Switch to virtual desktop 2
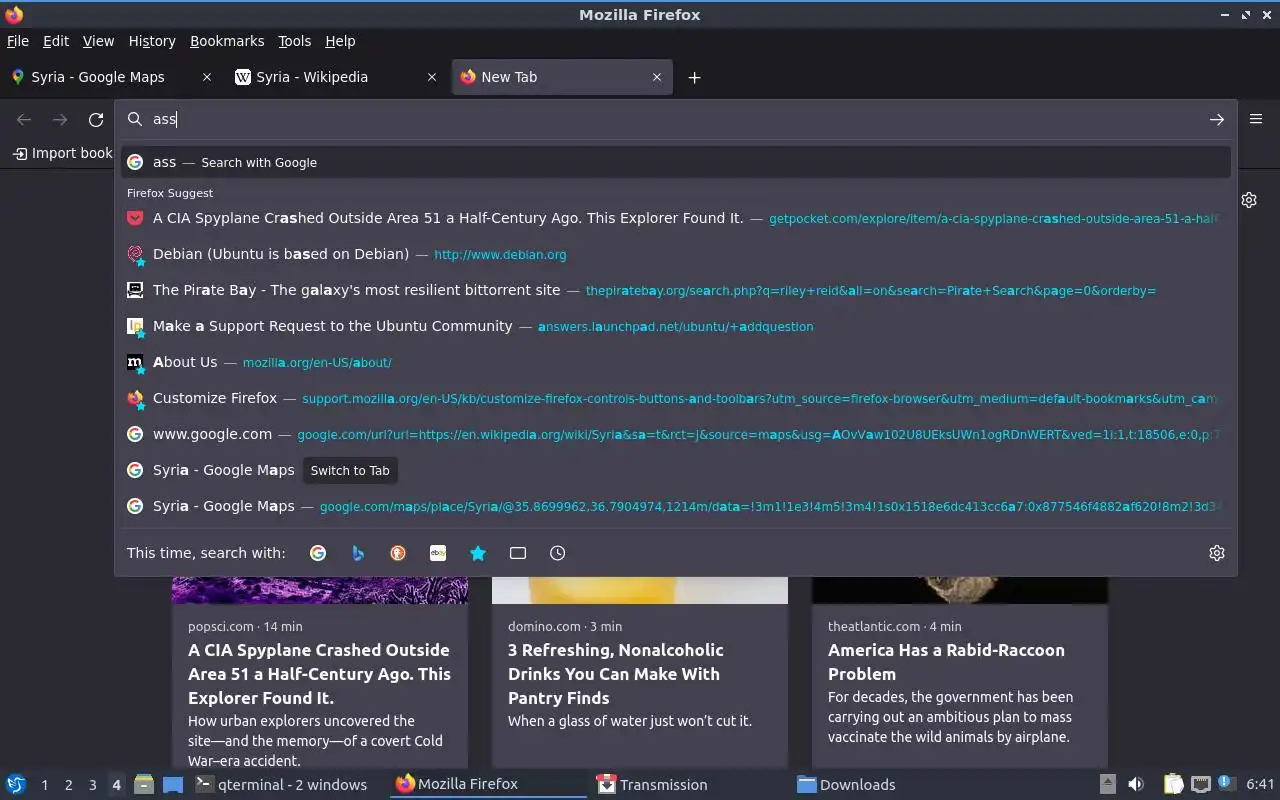Screen dimensions: 1280x800 pos(68,785)
